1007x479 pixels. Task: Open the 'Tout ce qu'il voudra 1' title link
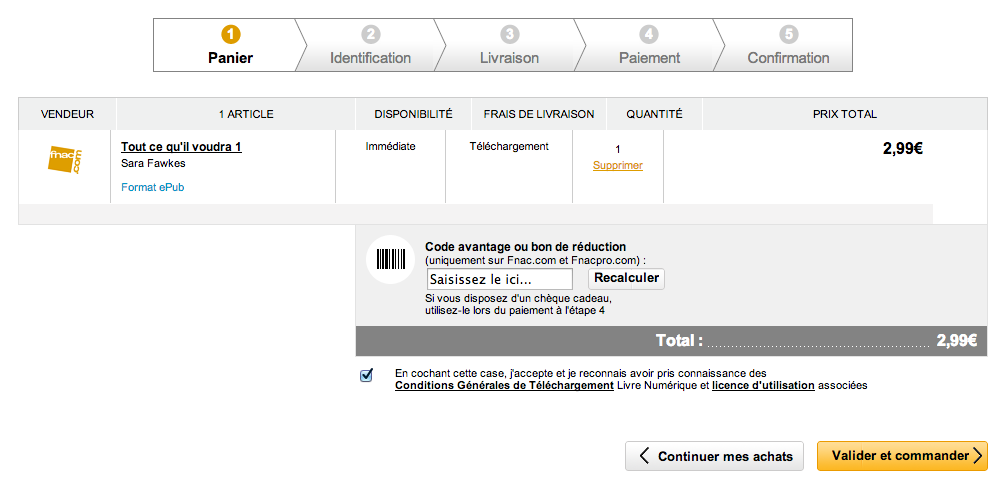pos(181,147)
